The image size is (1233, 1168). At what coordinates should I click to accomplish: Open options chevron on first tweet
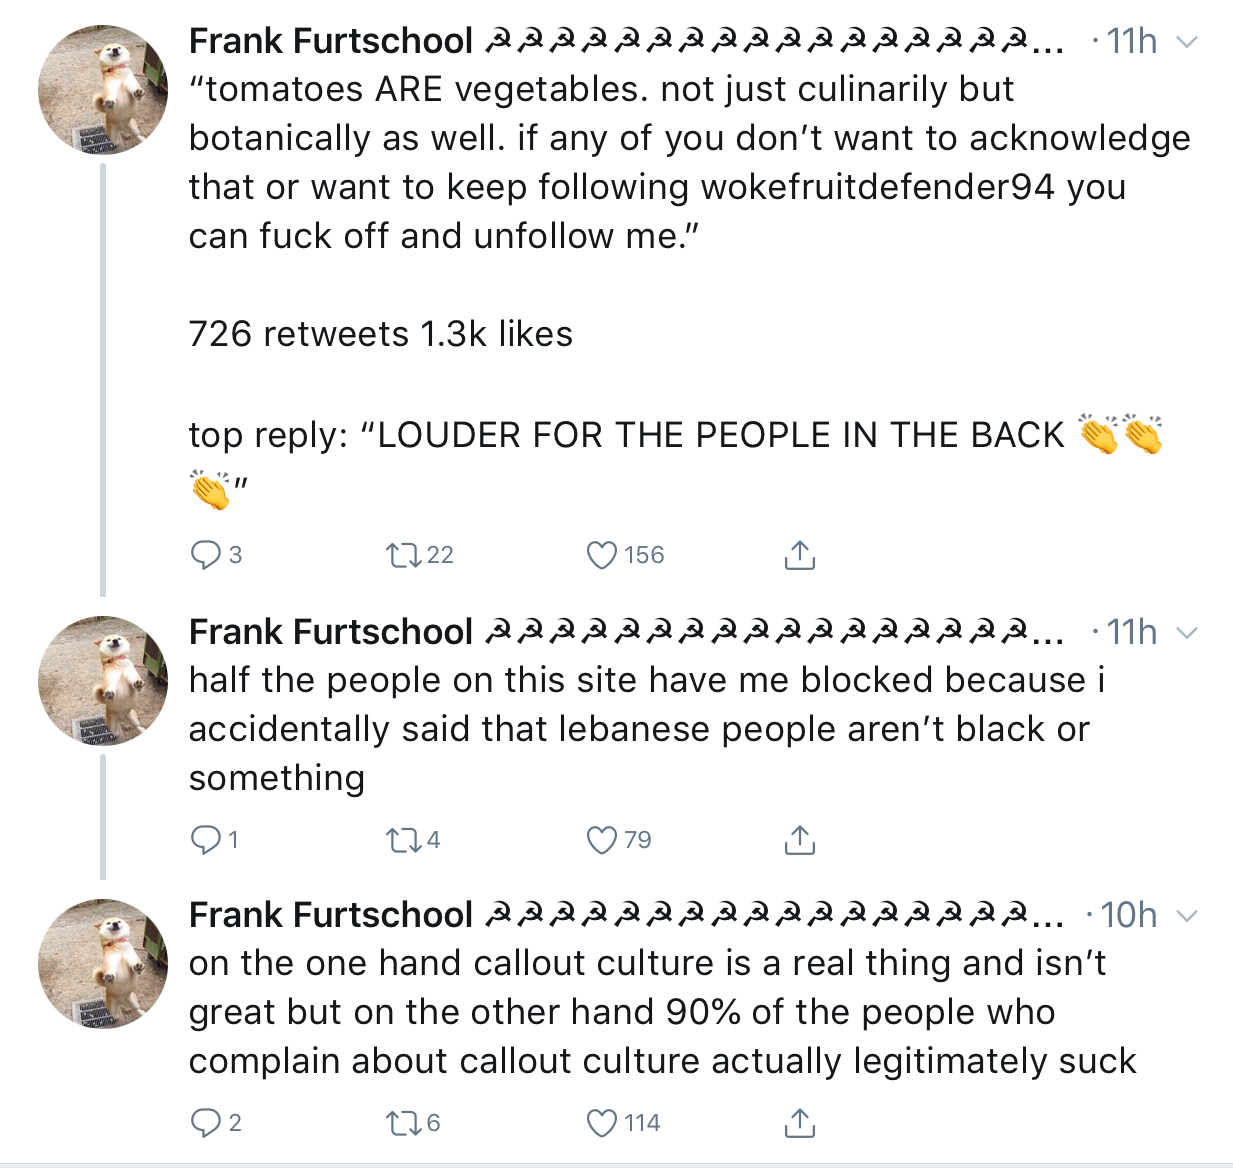tap(1186, 42)
